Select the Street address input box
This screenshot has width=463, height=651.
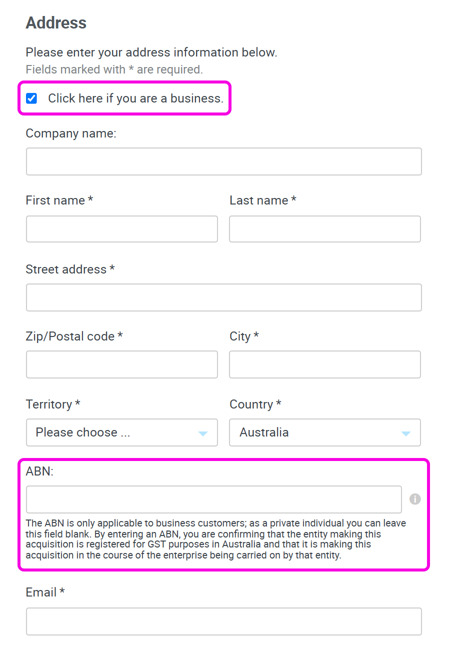[224, 297]
